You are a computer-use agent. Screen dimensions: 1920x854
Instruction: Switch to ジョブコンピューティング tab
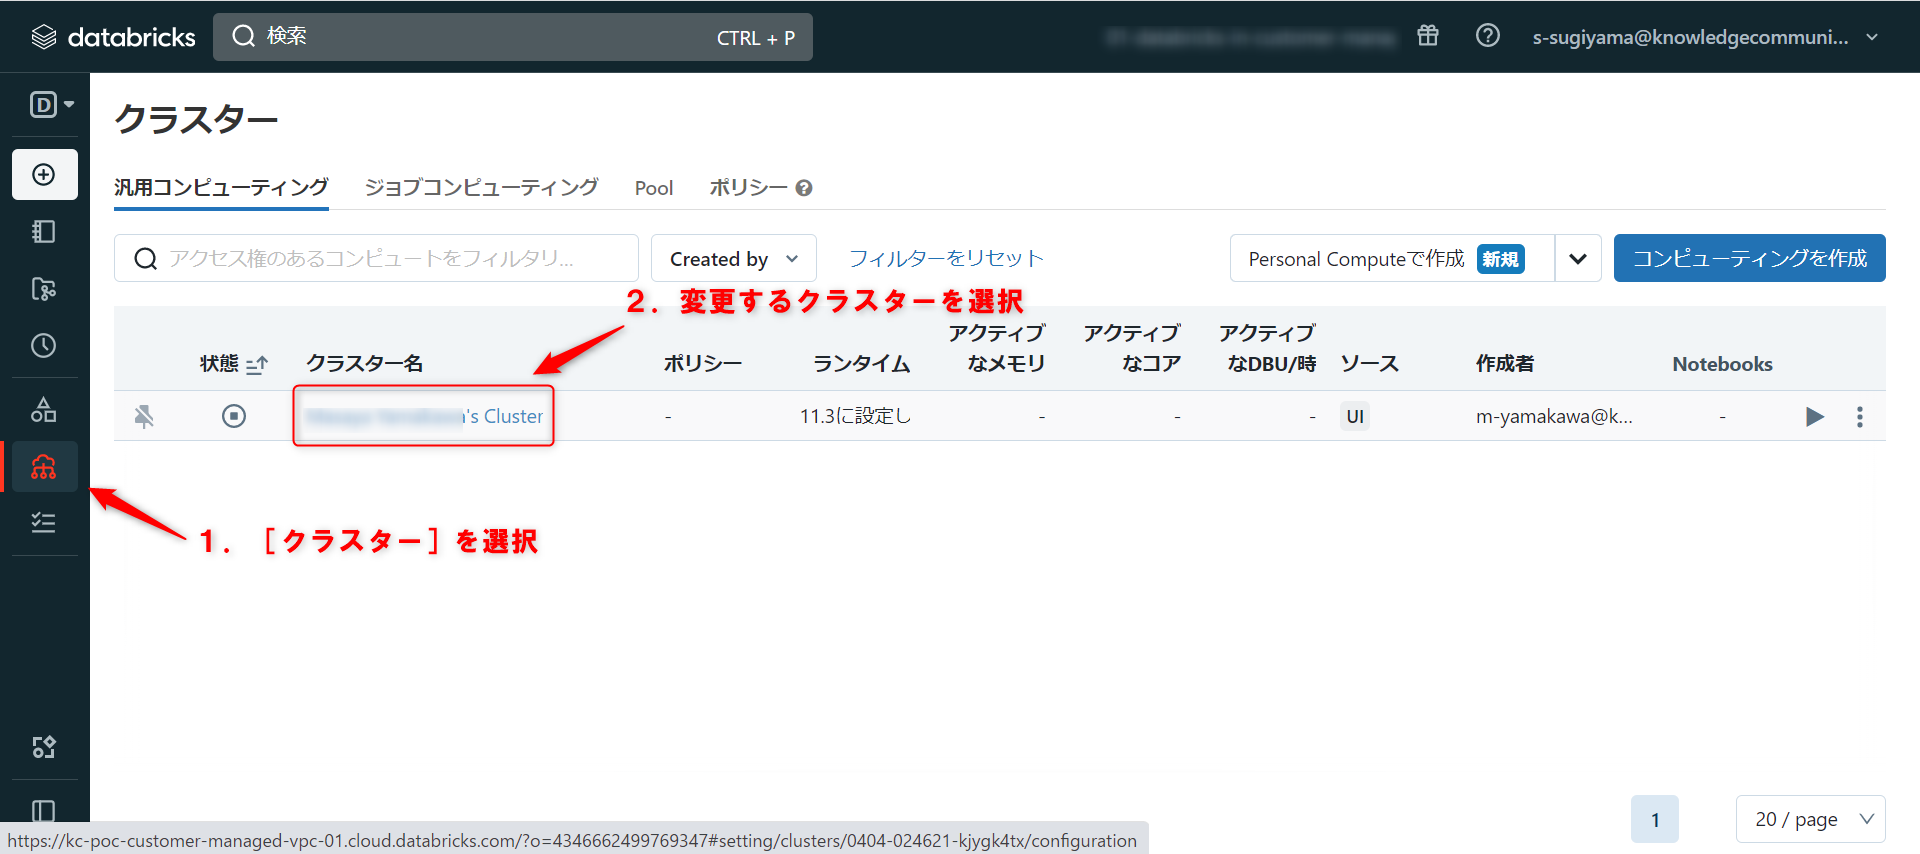click(482, 188)
